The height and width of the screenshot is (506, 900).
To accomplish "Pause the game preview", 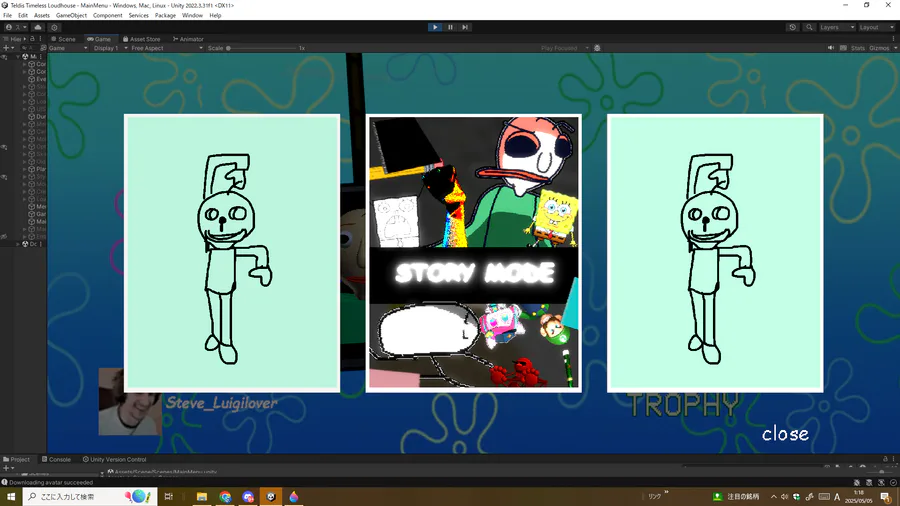I will coord(450,27).
